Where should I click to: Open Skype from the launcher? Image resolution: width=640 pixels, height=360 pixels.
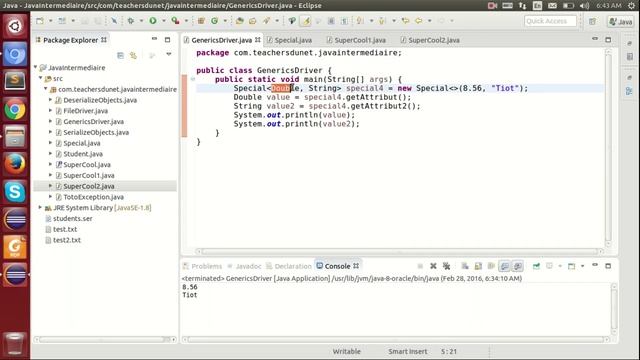click(x=15, y=192)
